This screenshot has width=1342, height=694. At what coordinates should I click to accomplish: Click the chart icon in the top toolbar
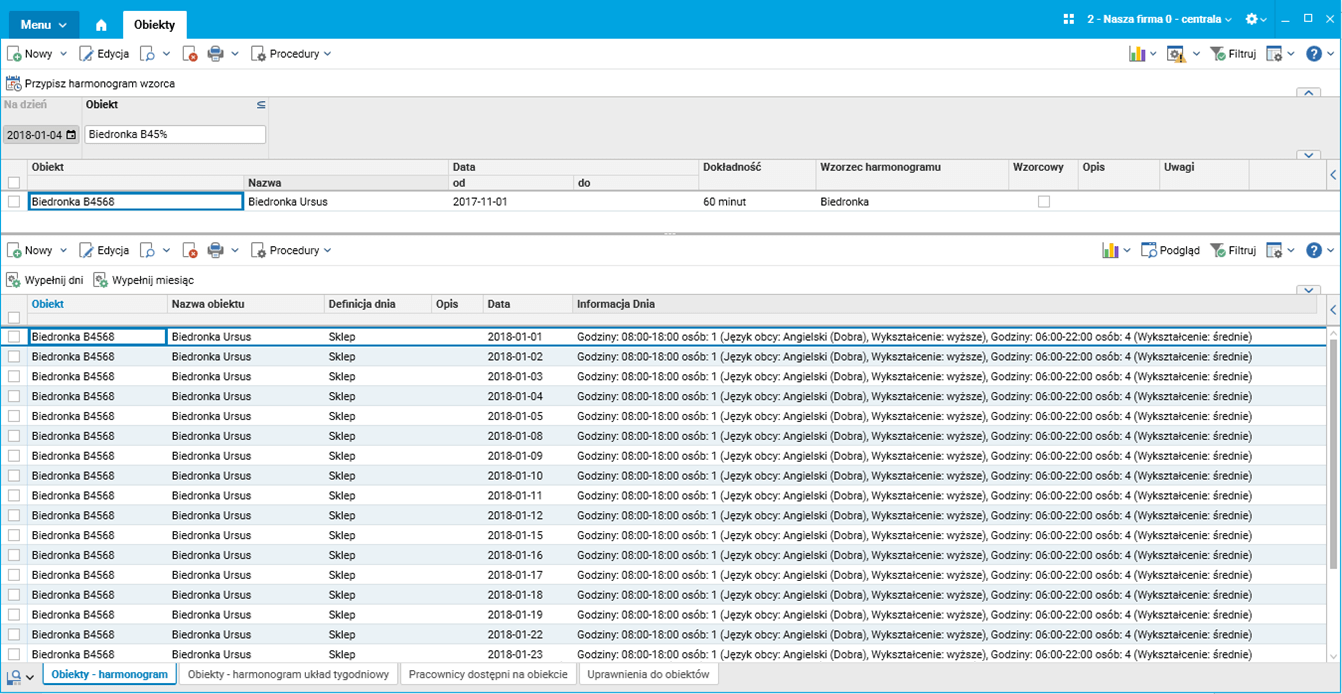click(1137, 54)
